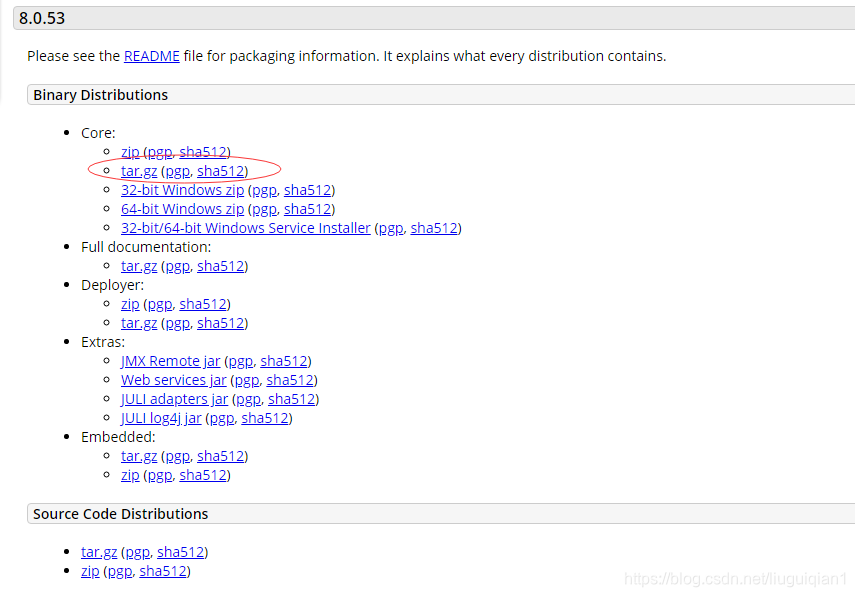
Task: Open pgp for source code zip
Action: coord(120,571)
